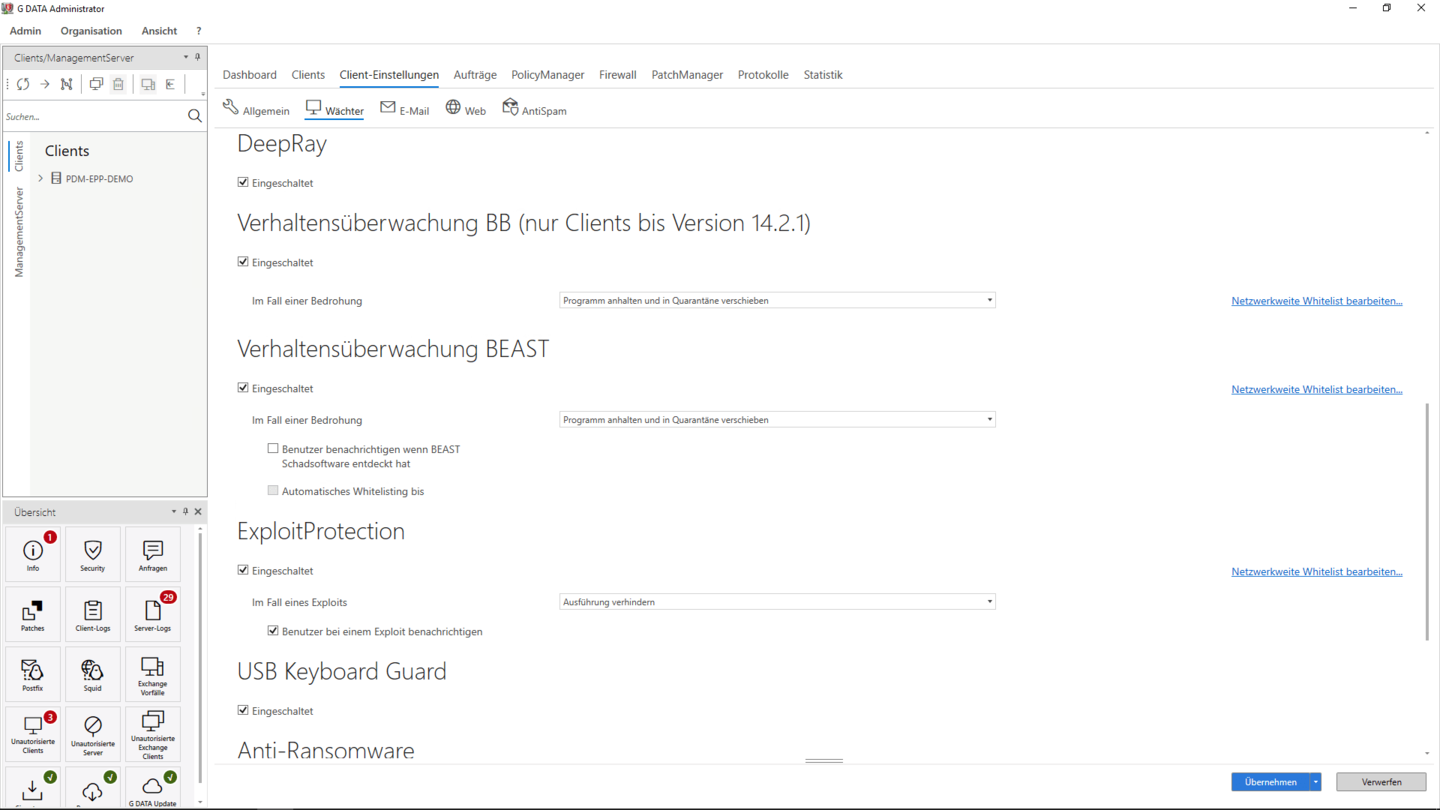Switch to the E-Mail settings sub-tab
This screenshot has height=810, width=1440.
pos(404,109)
